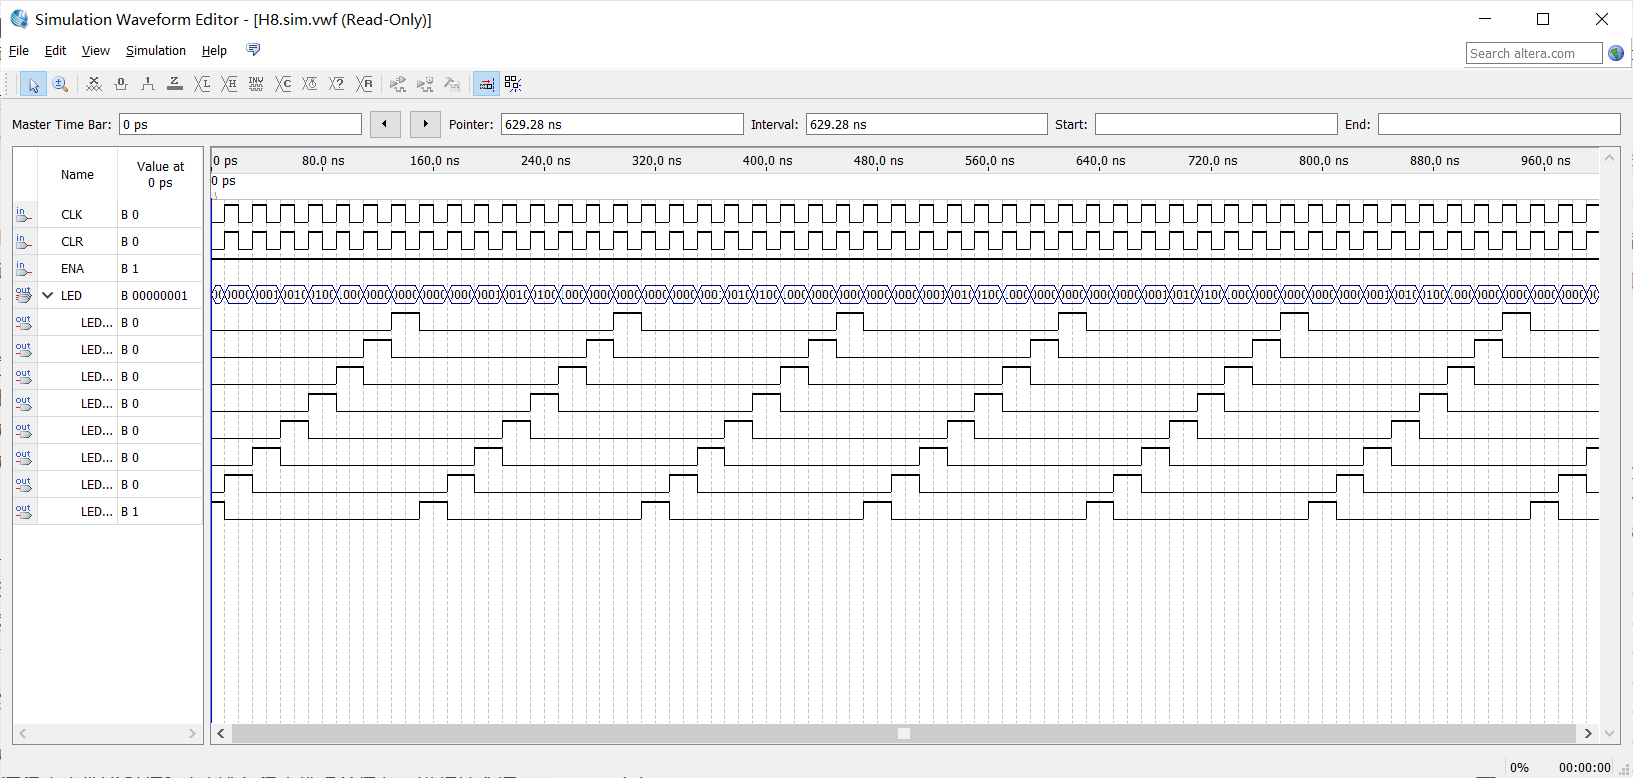The image size is (1633, 778).
Task: Click the 480.0 ns timeline marker
Action: (878, 160)
